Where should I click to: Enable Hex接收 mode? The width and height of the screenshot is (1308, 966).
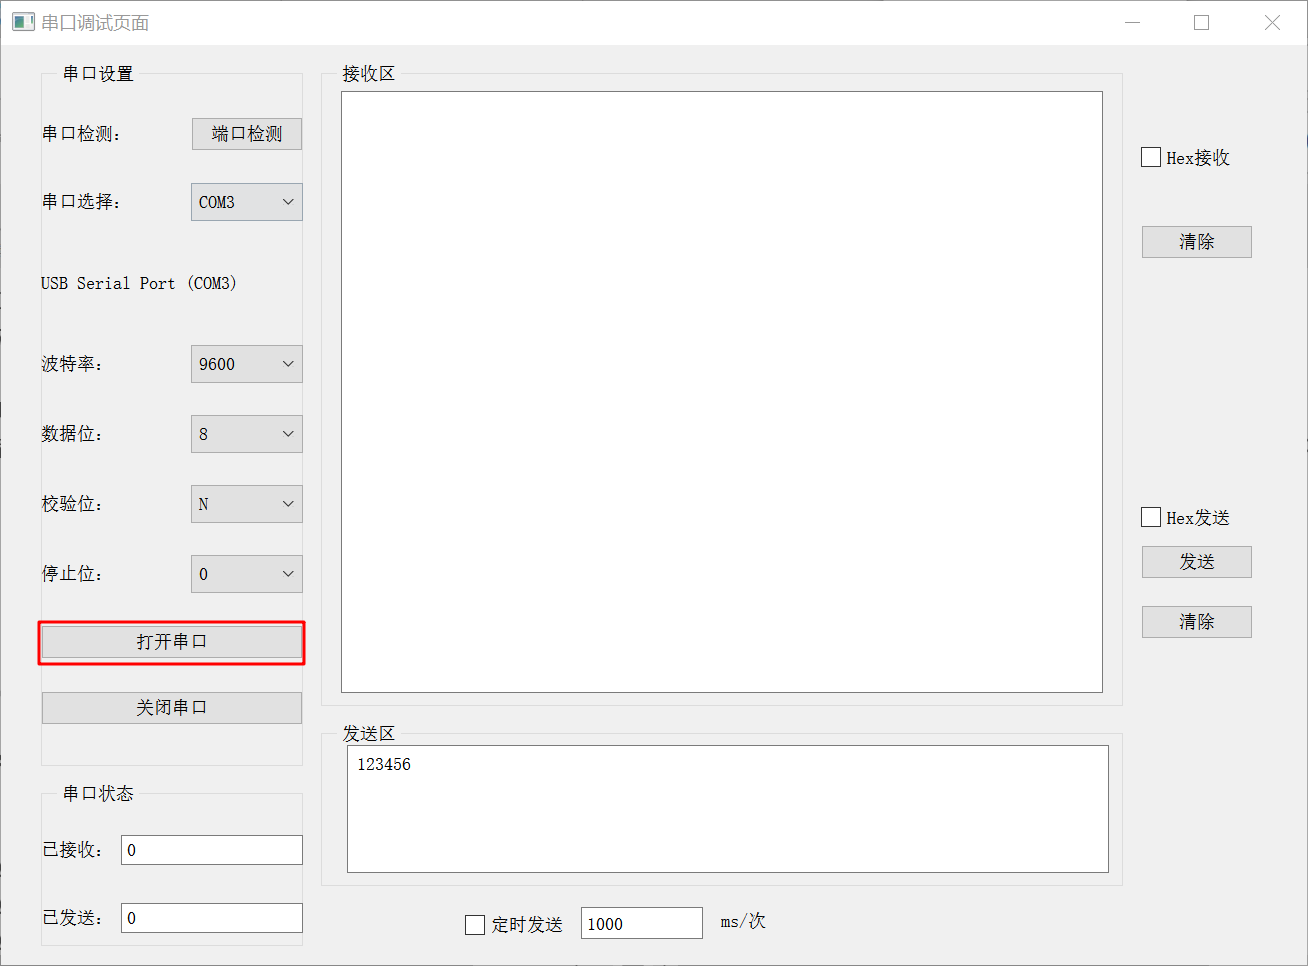tap(1149, 157)
